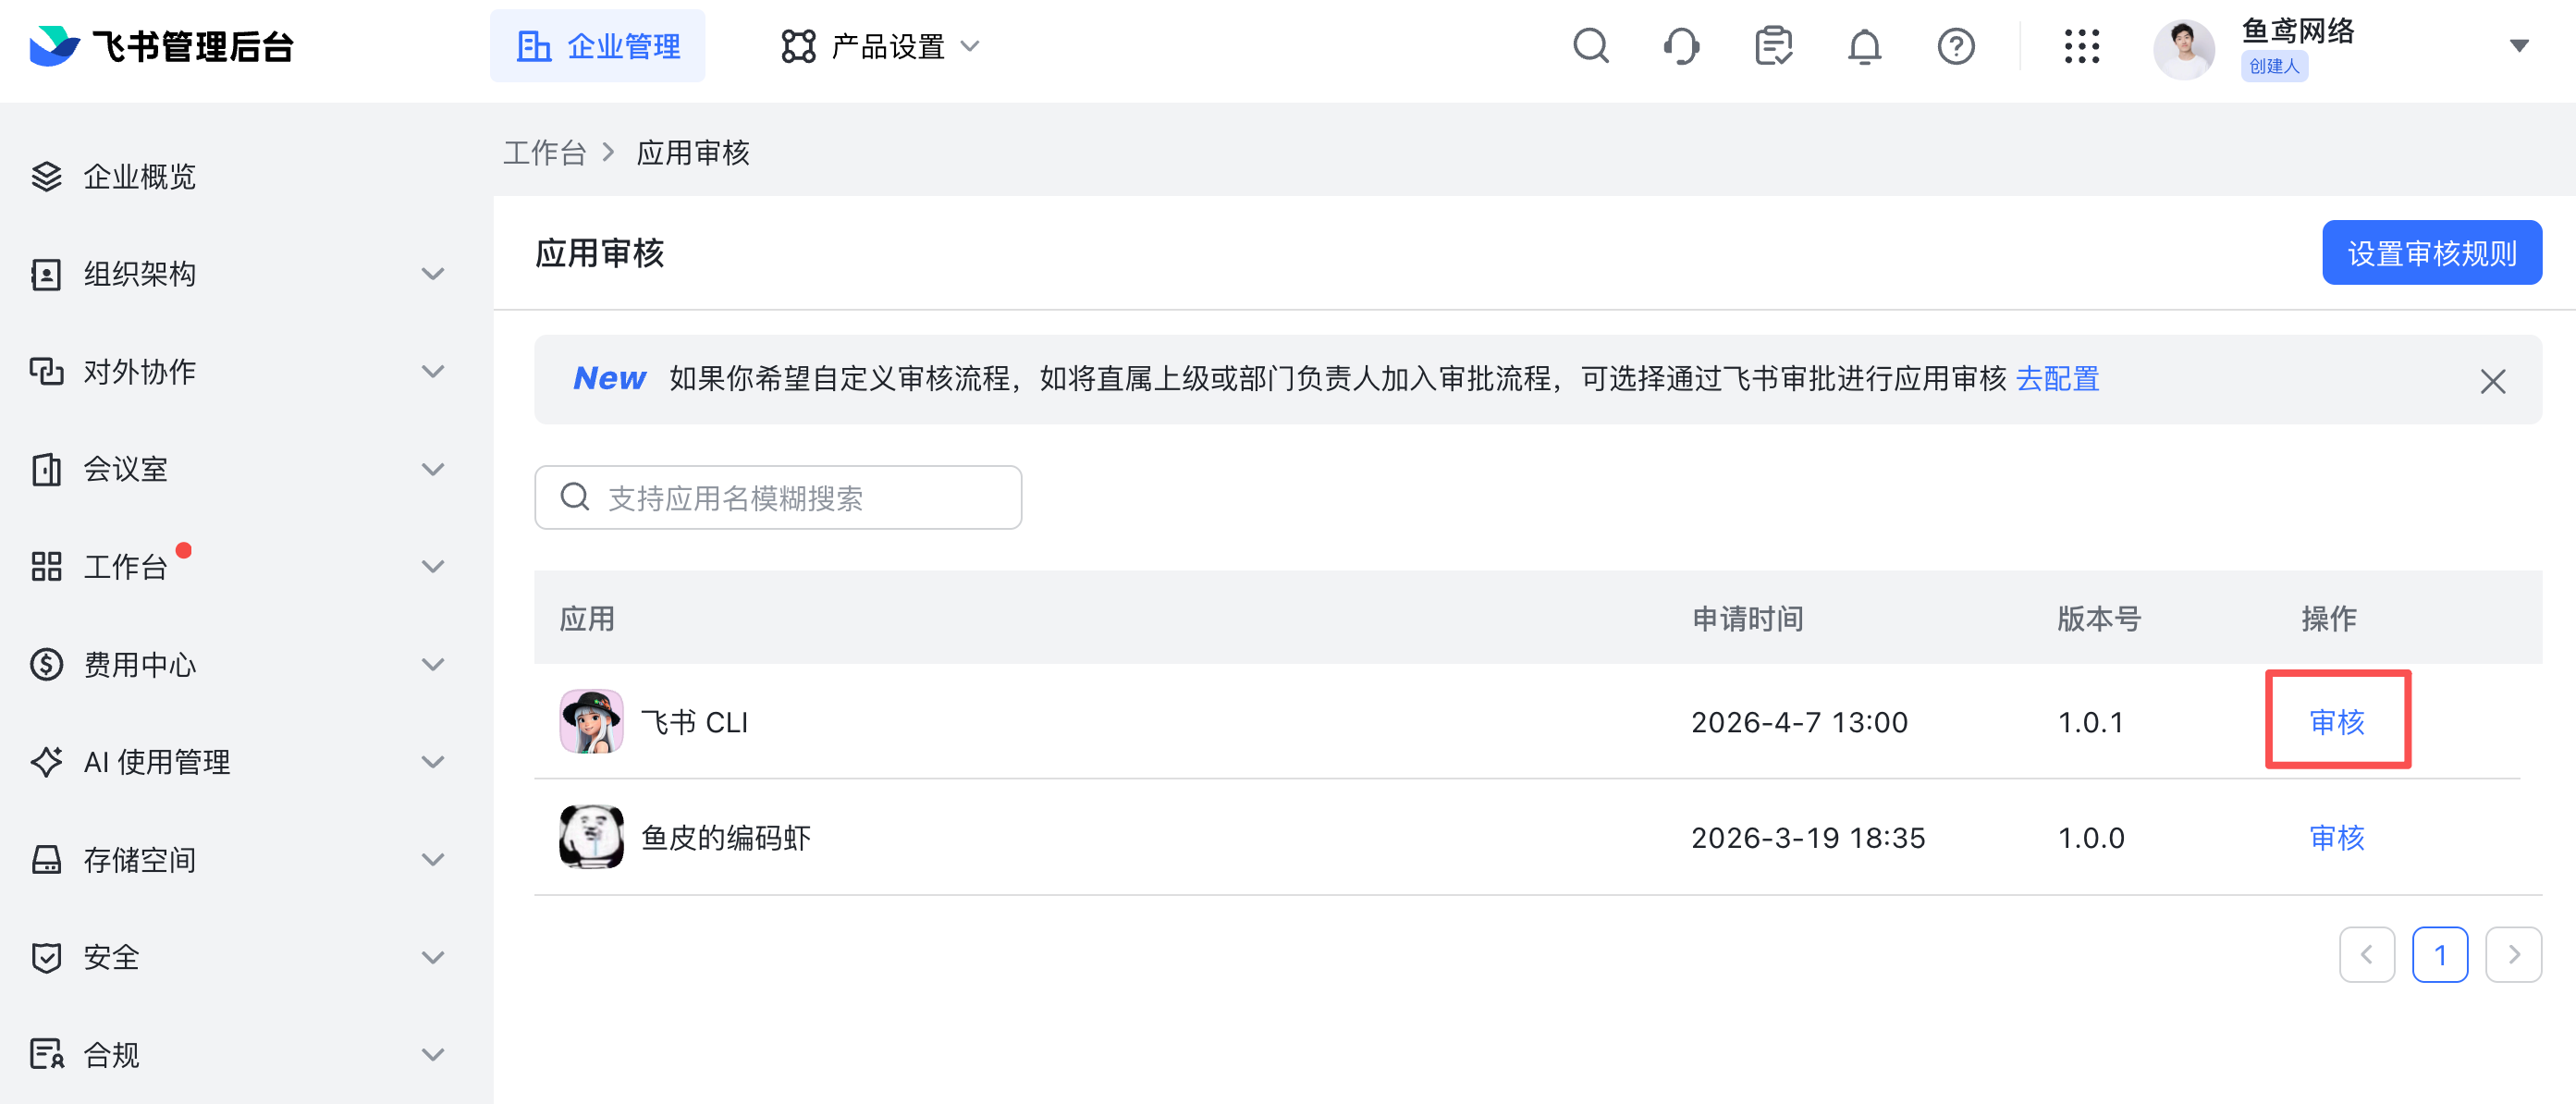Open the 鱼鸢网络 account dropdown arrow
This screenshot has height=1104, width=2576.
click(x=2519, y=46)
